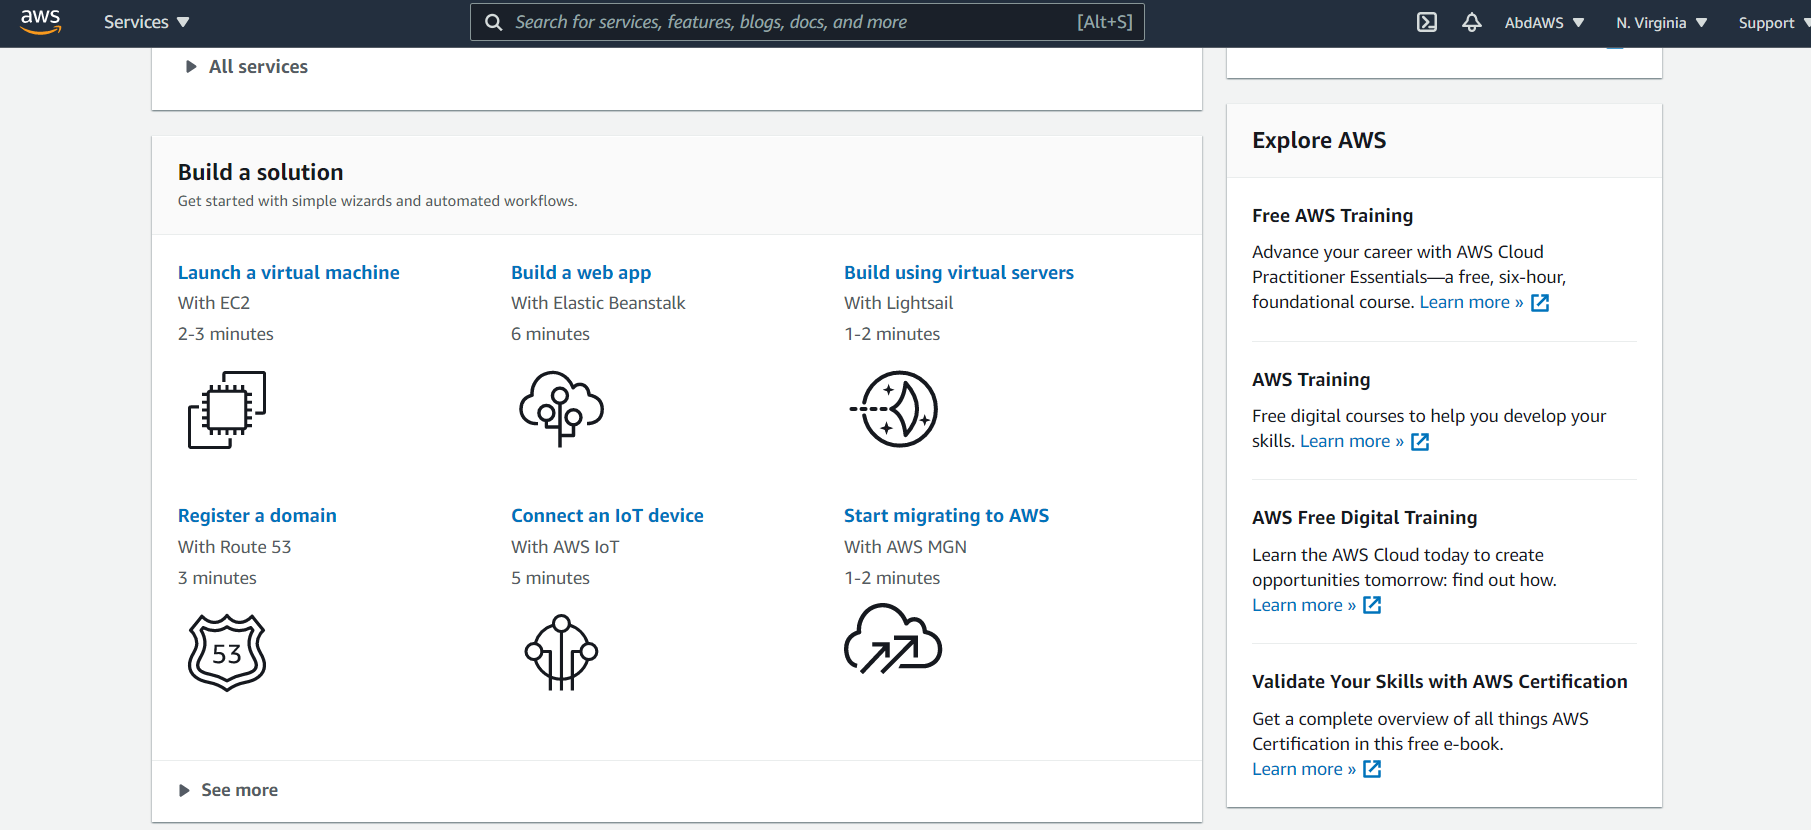The width and height of the screenshot is (1811, 830).
Task: Click Learn more under AWS Certification
Action: (x=1304, y=769)
